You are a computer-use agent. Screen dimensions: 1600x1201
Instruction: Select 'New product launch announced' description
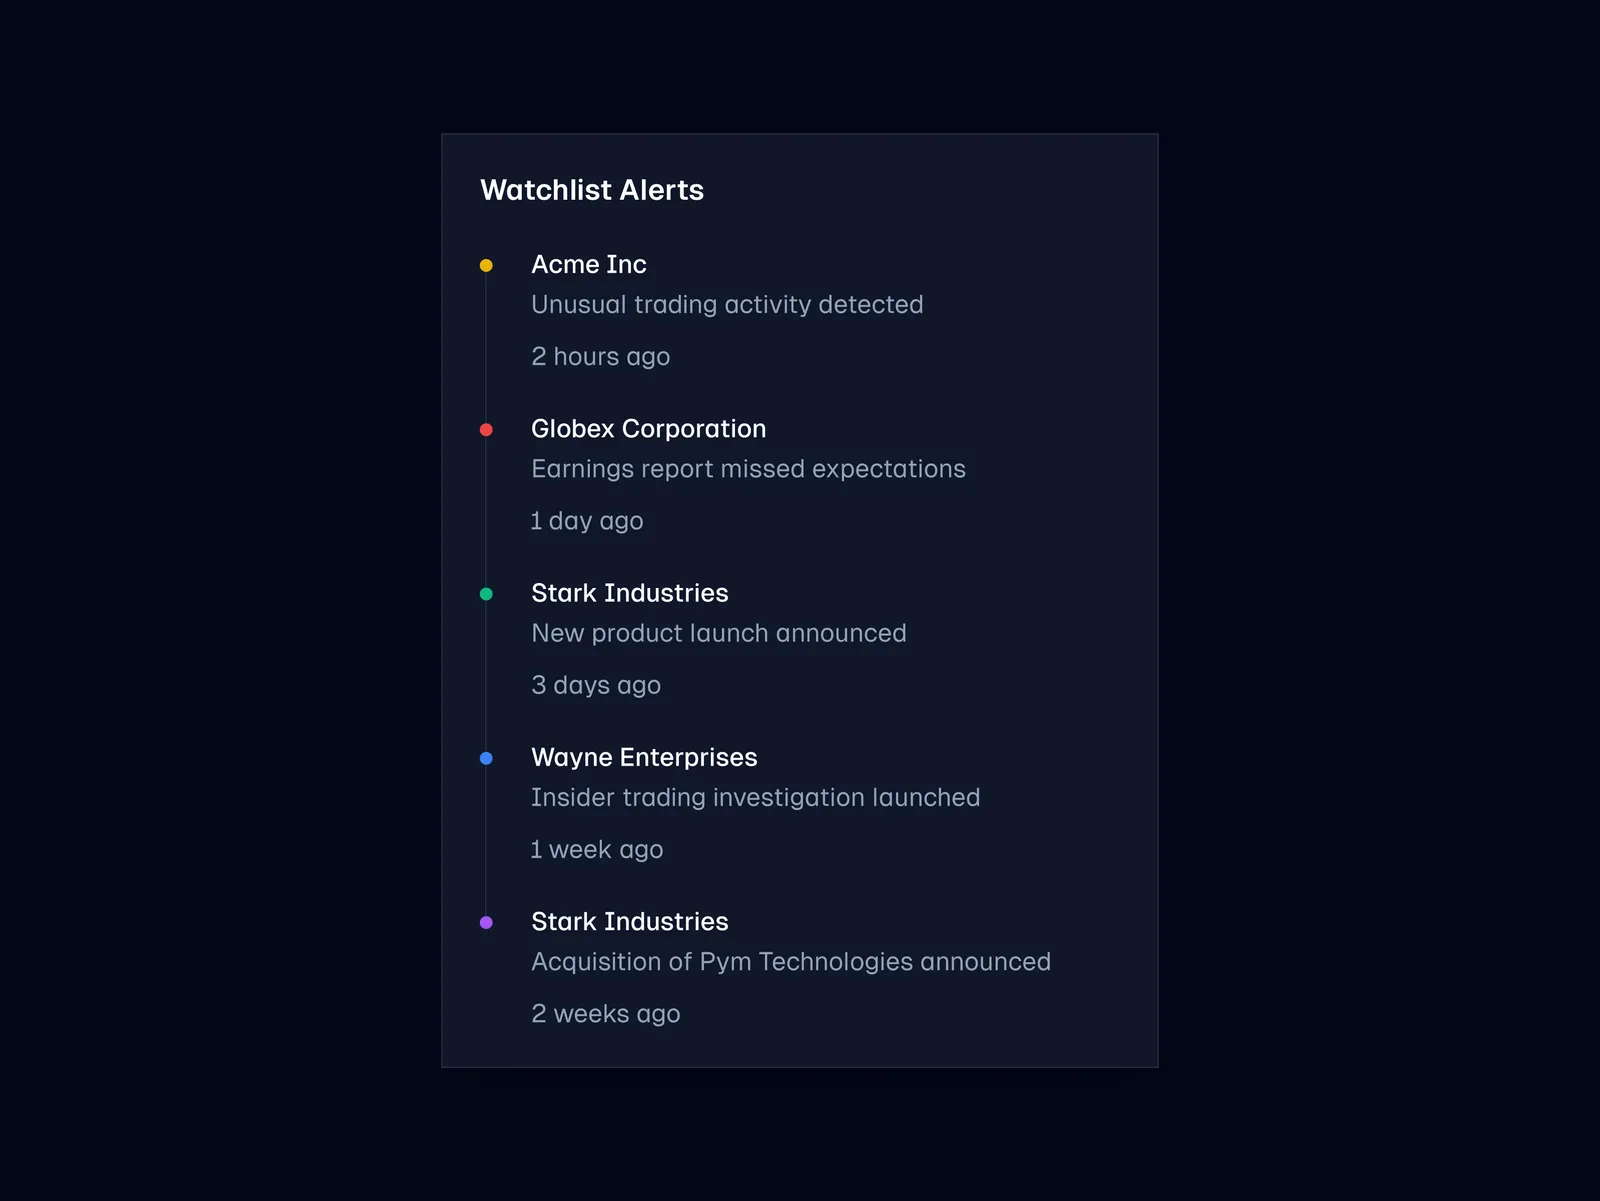718,633
